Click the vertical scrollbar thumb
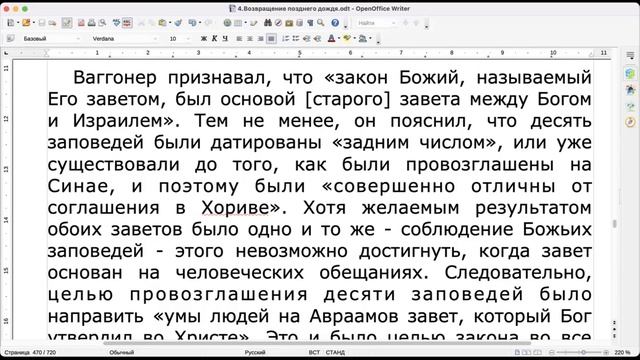 pos(614,224)
